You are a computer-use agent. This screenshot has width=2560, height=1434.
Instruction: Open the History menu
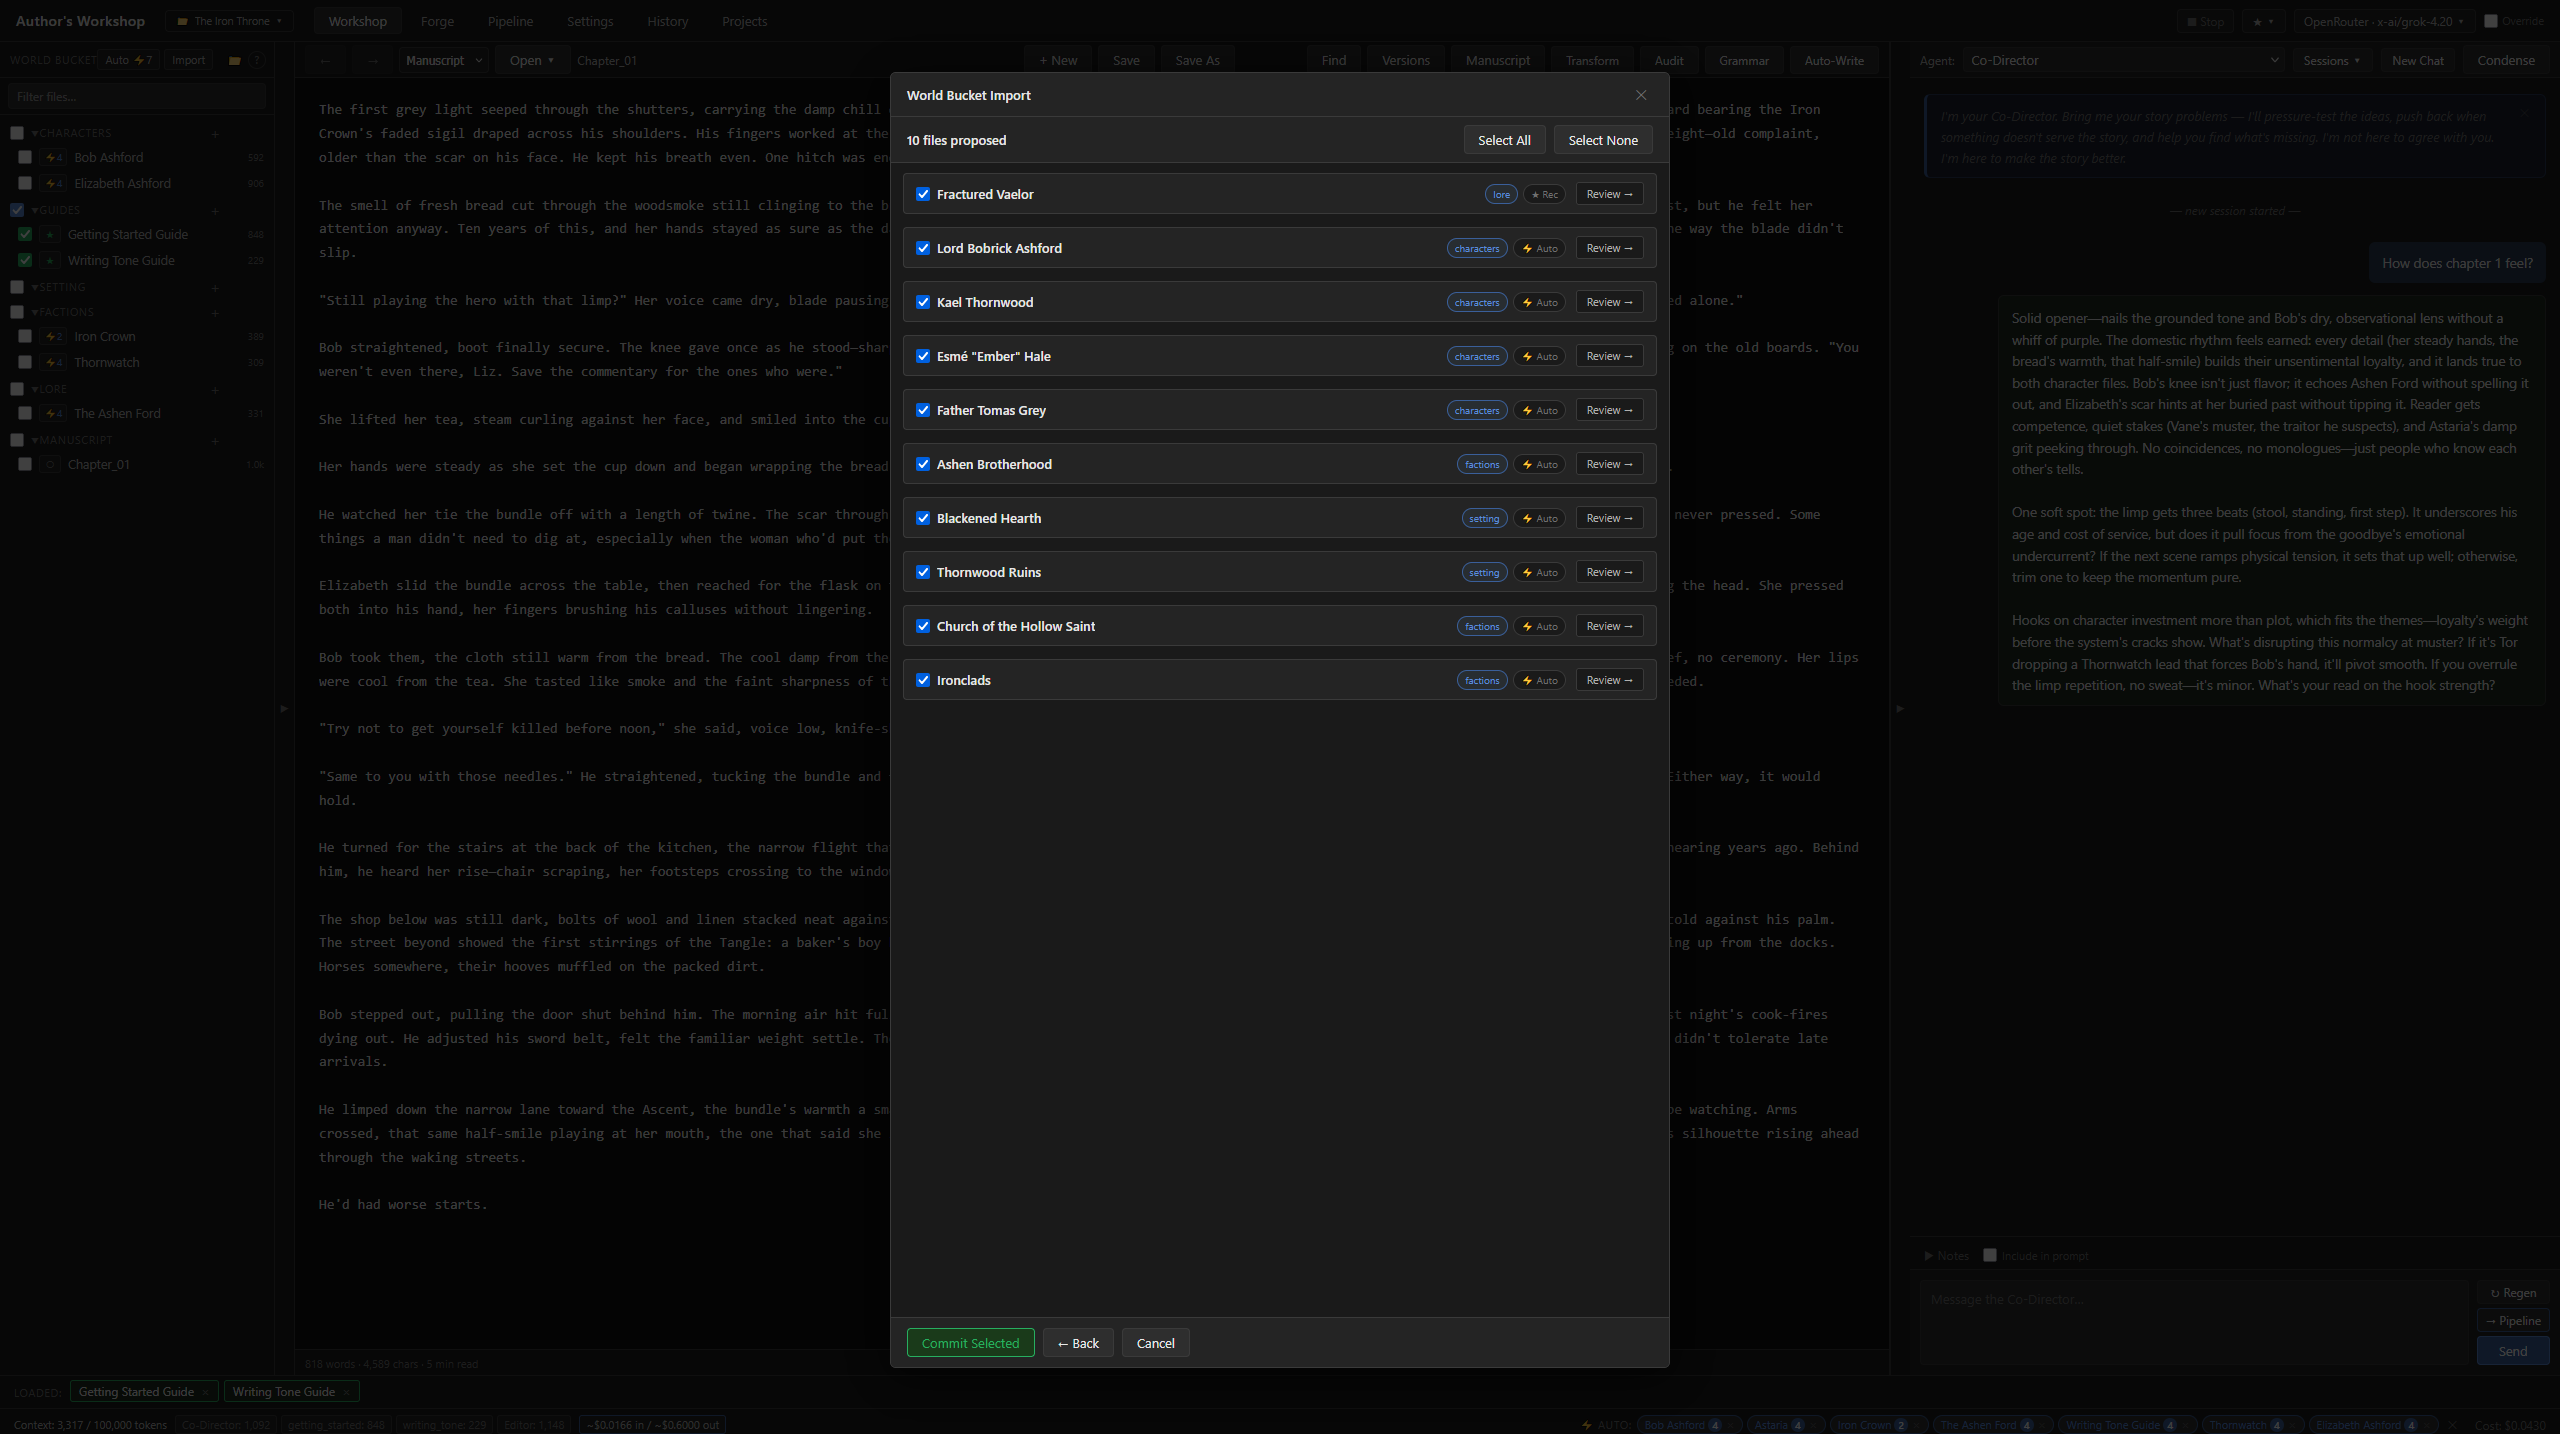click(667, 21)
